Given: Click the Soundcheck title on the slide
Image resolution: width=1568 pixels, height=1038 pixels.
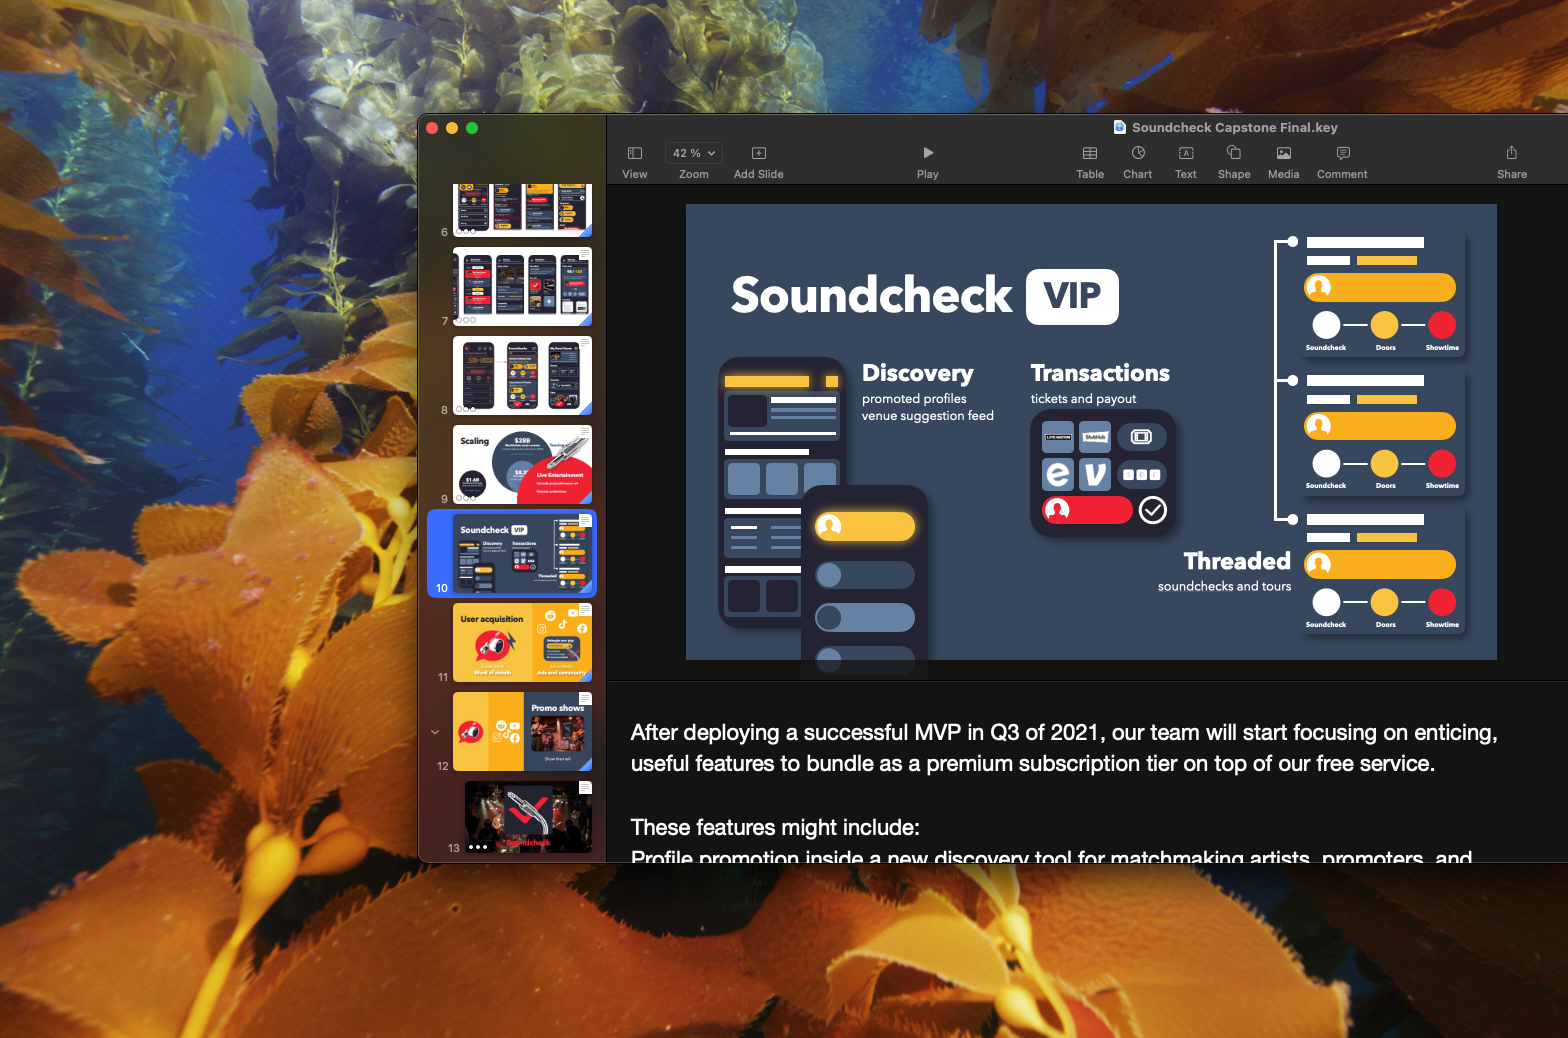Looking at the screenshot, I should point(871,295).
